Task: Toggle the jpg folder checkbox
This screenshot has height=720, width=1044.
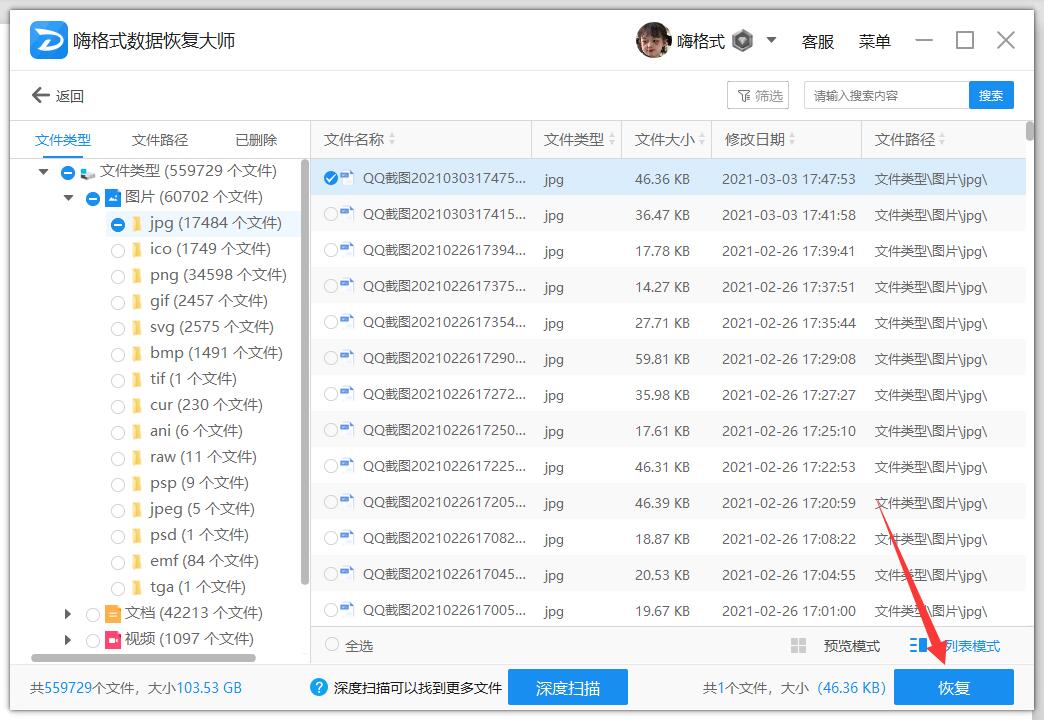Action: (x=118, y=225)
